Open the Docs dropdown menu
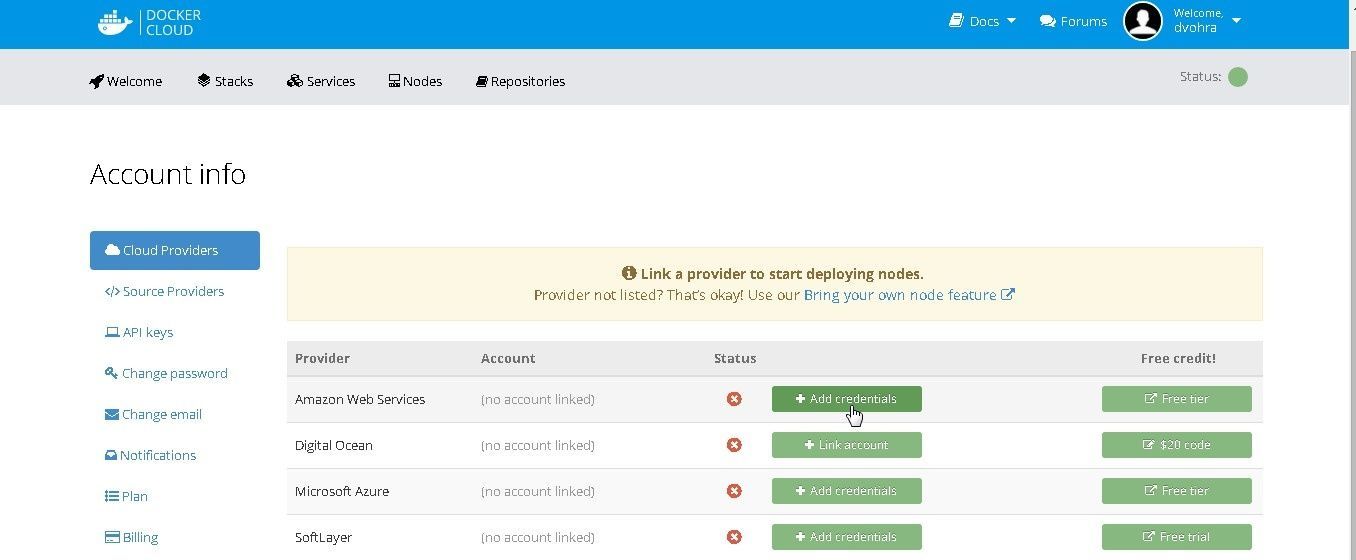 coord(982,21)
